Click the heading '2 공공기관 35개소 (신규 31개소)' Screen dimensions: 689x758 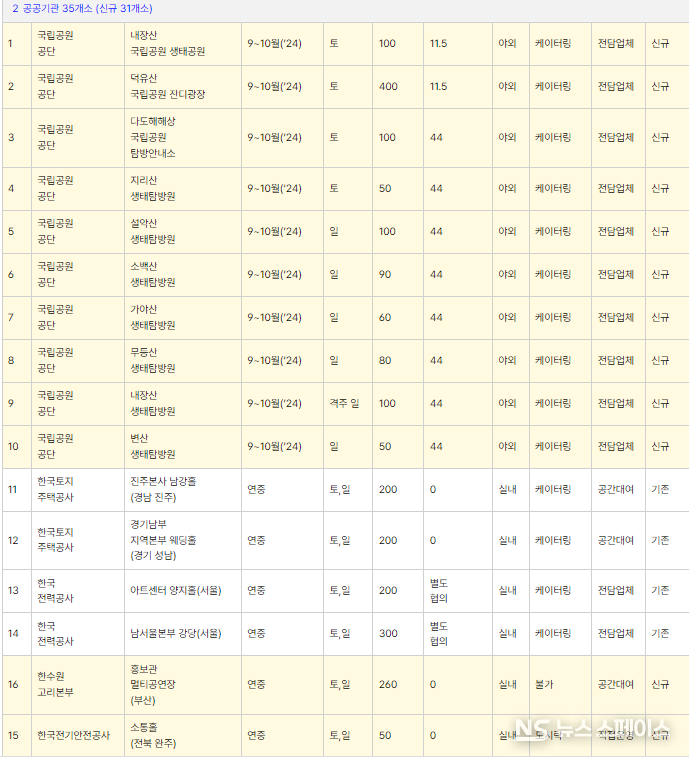[82, 9]
